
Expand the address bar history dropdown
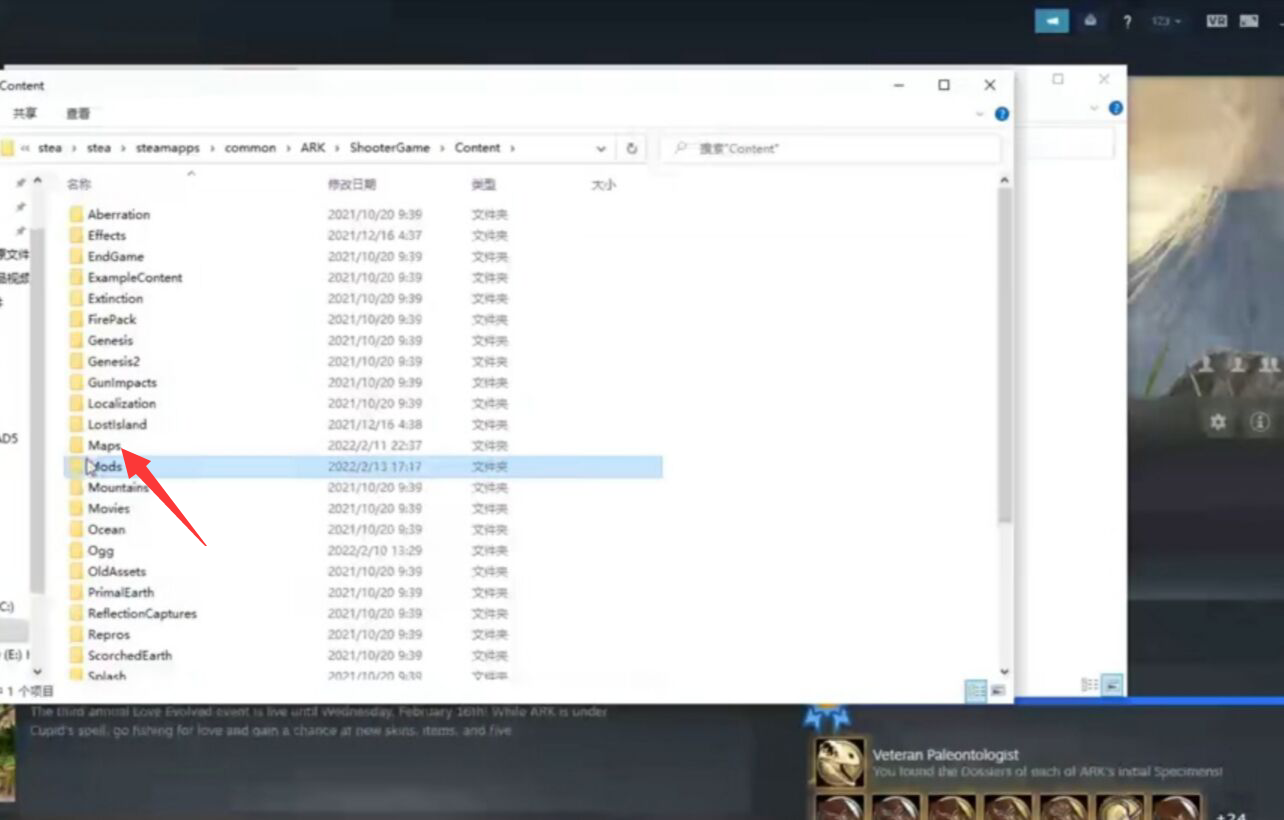tap(601, 148)
